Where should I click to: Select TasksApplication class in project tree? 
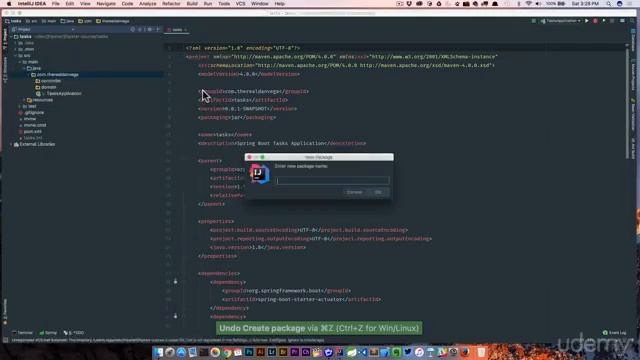coord(59,94)
